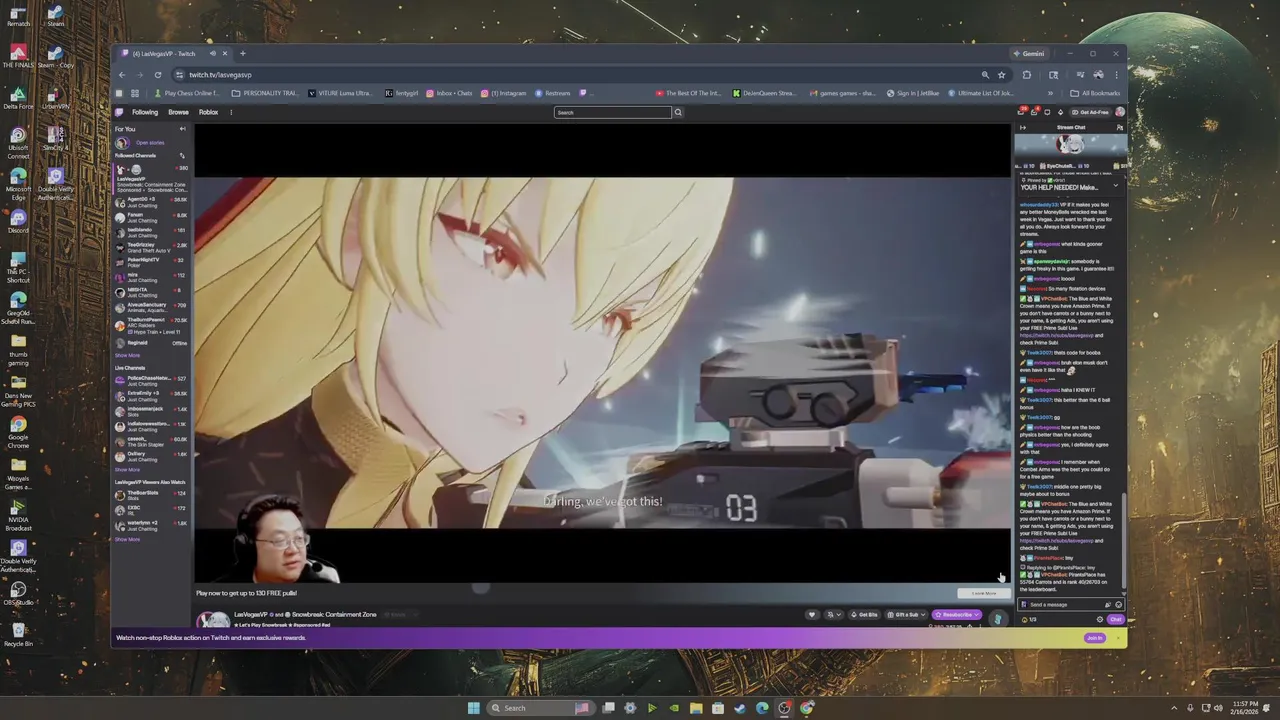Click the heart follow icon

(812, 615)
